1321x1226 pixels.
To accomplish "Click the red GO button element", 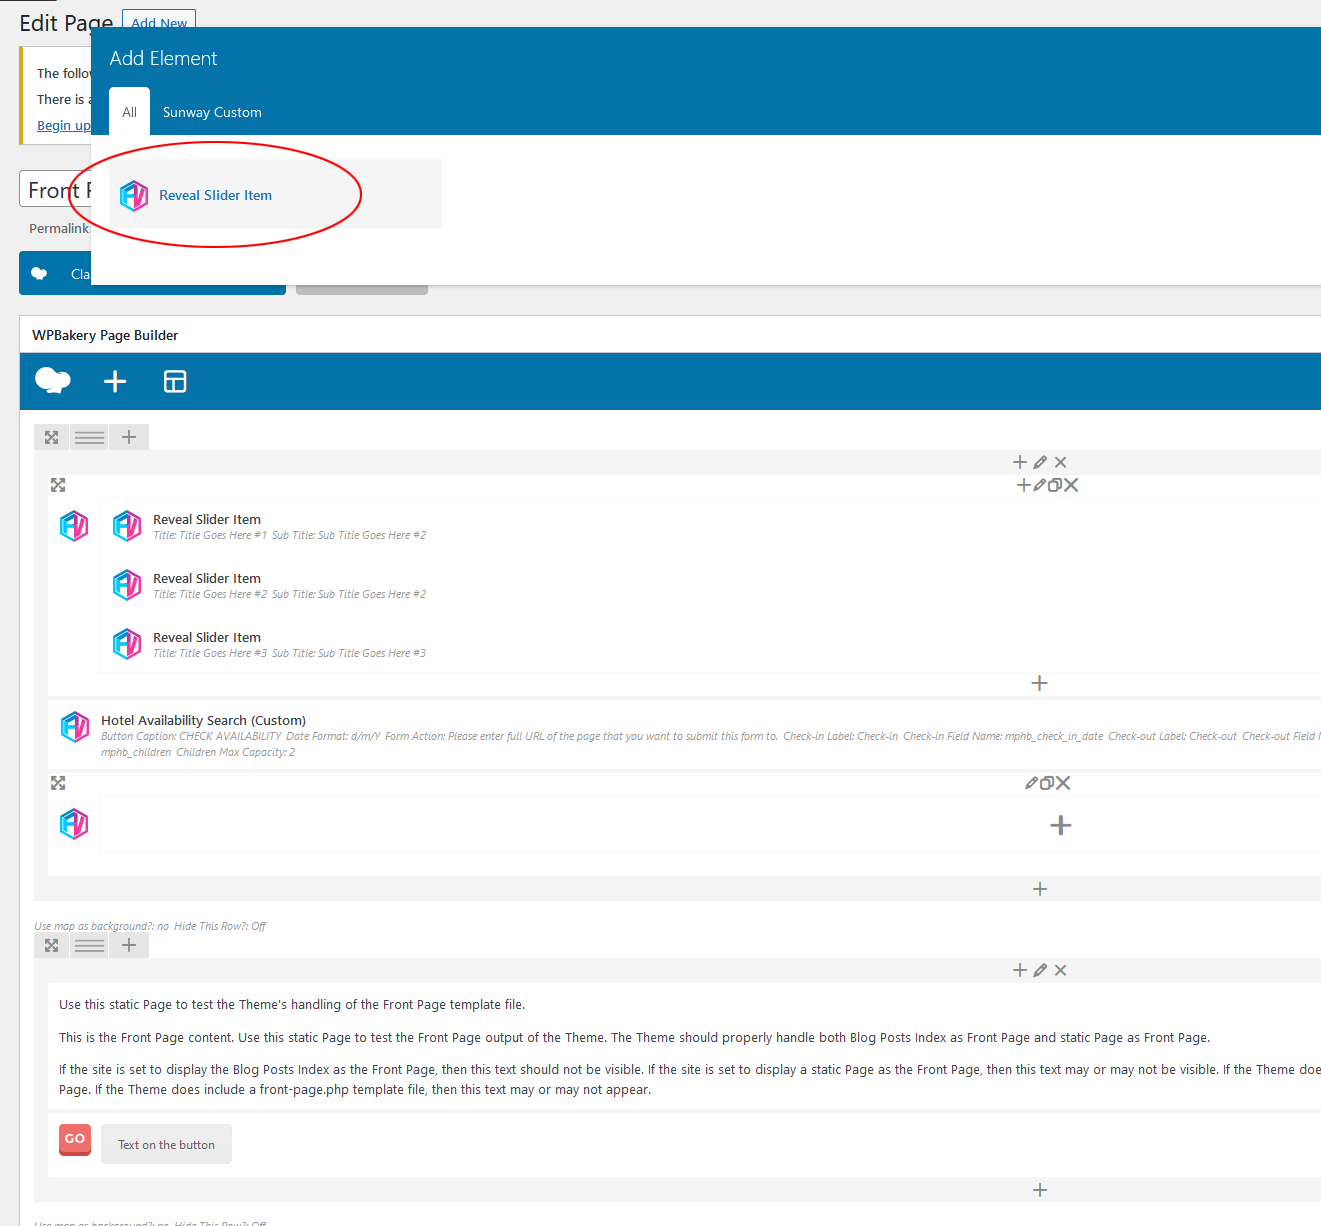I will coord(75,1139).
